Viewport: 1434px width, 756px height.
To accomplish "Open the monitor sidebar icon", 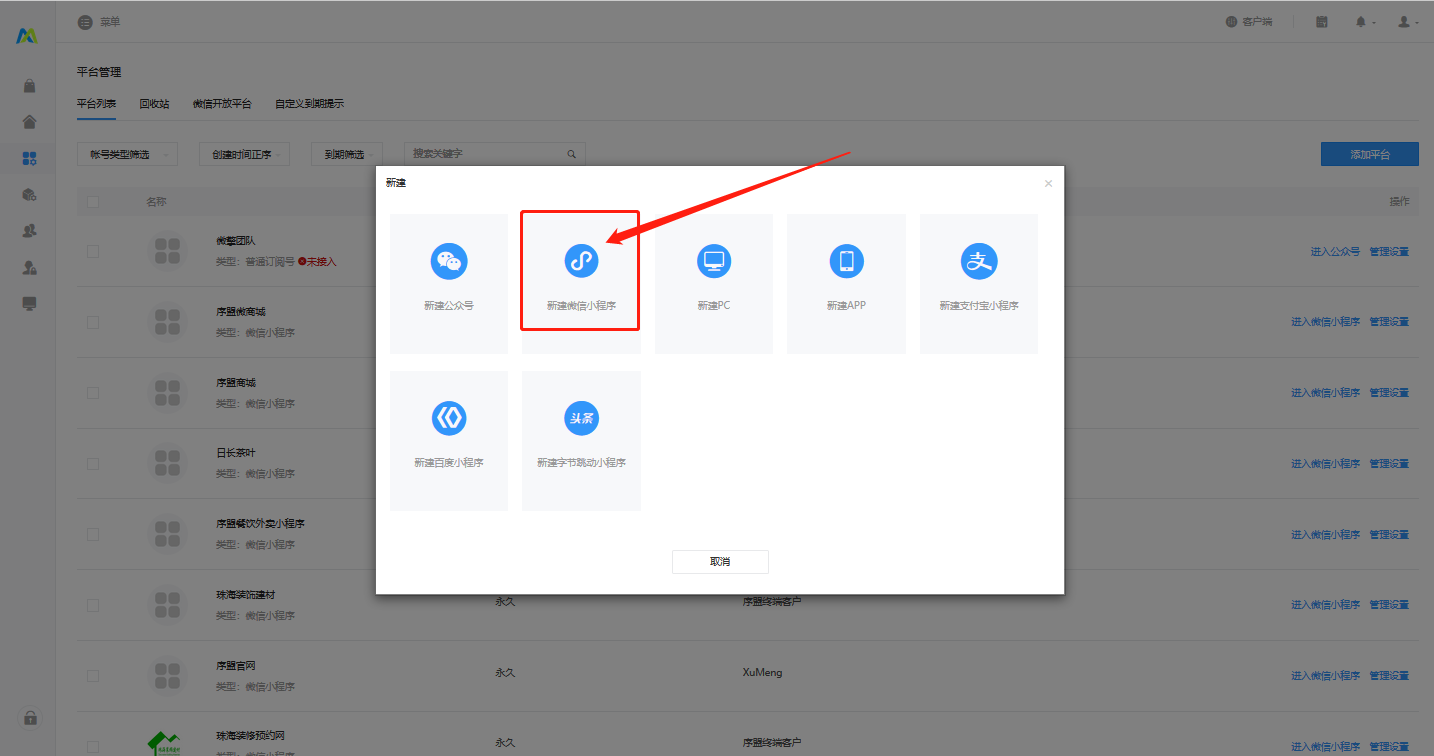I will click(x=30, y=303).
